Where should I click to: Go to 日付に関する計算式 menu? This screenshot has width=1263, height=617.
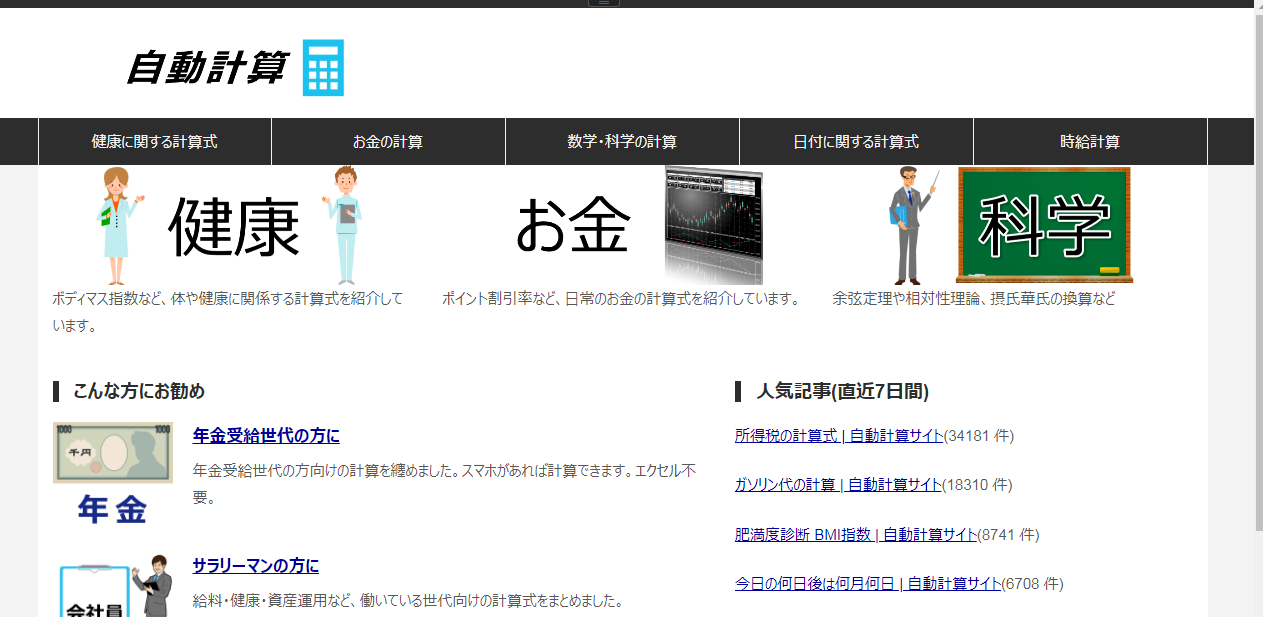pos(856,142)
